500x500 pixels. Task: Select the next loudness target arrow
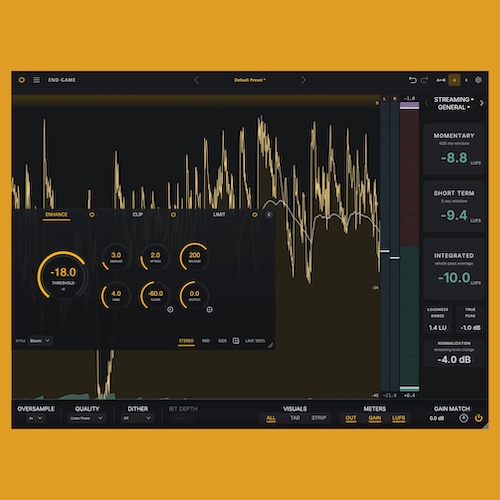click(x=482, y=103)
